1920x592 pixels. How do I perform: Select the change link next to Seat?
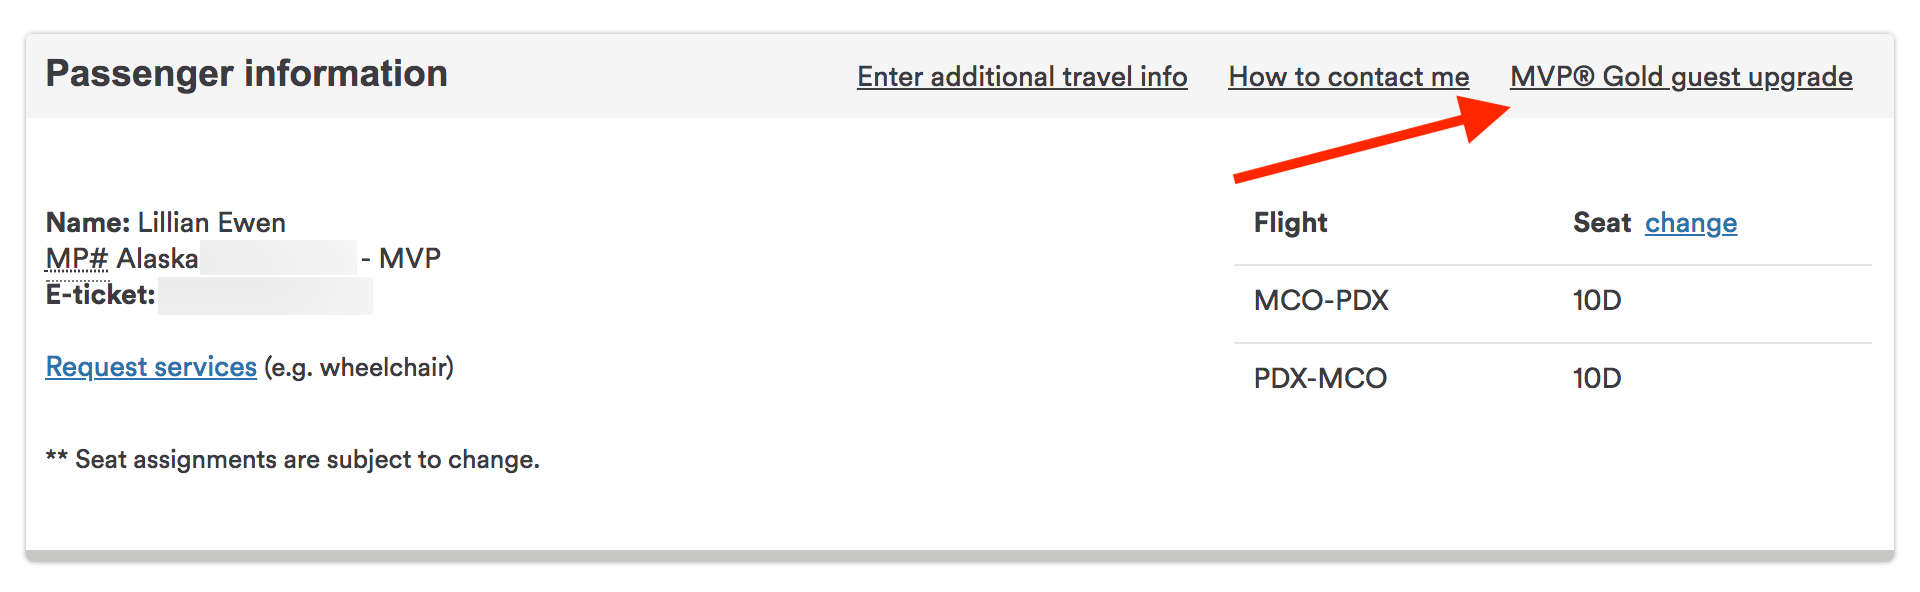[1690, 223]
